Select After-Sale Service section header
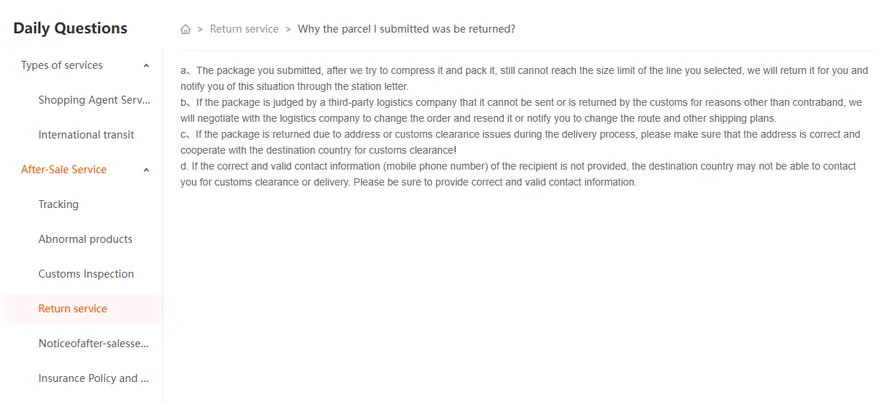 (x=63, y=170)
